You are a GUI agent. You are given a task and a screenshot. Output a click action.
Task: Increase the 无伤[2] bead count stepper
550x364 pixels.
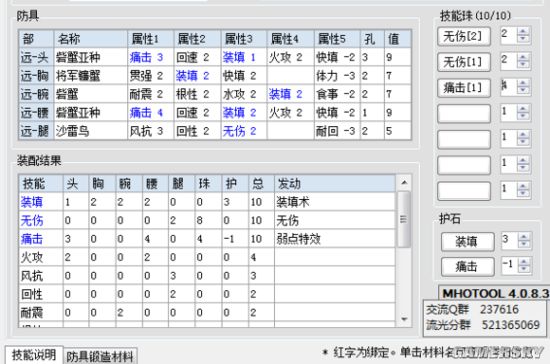click(x=523, y=31)
